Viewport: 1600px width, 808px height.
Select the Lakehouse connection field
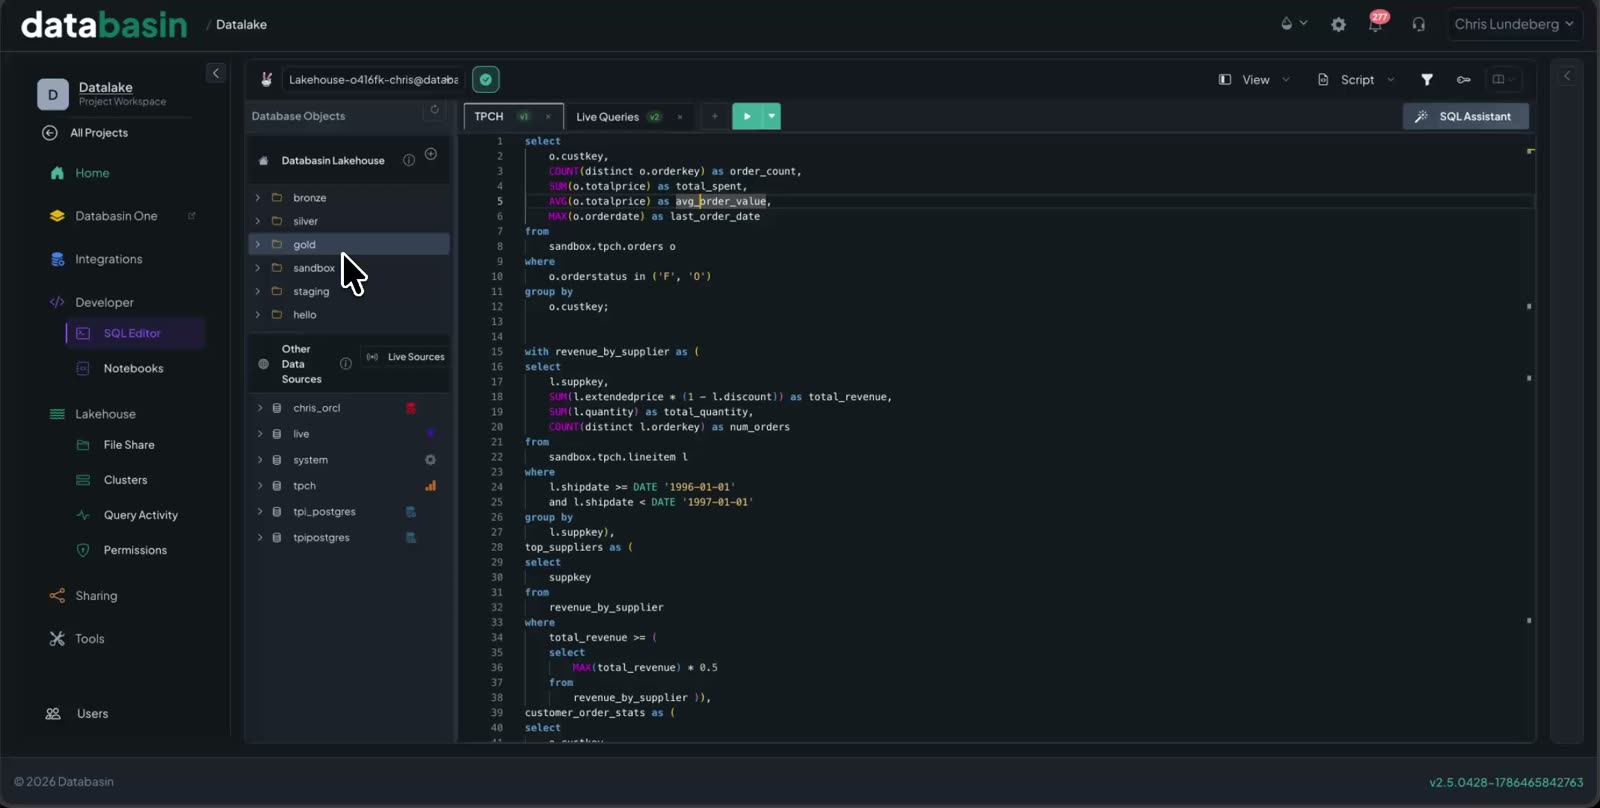pyautogui.click(x=373, y=80)
